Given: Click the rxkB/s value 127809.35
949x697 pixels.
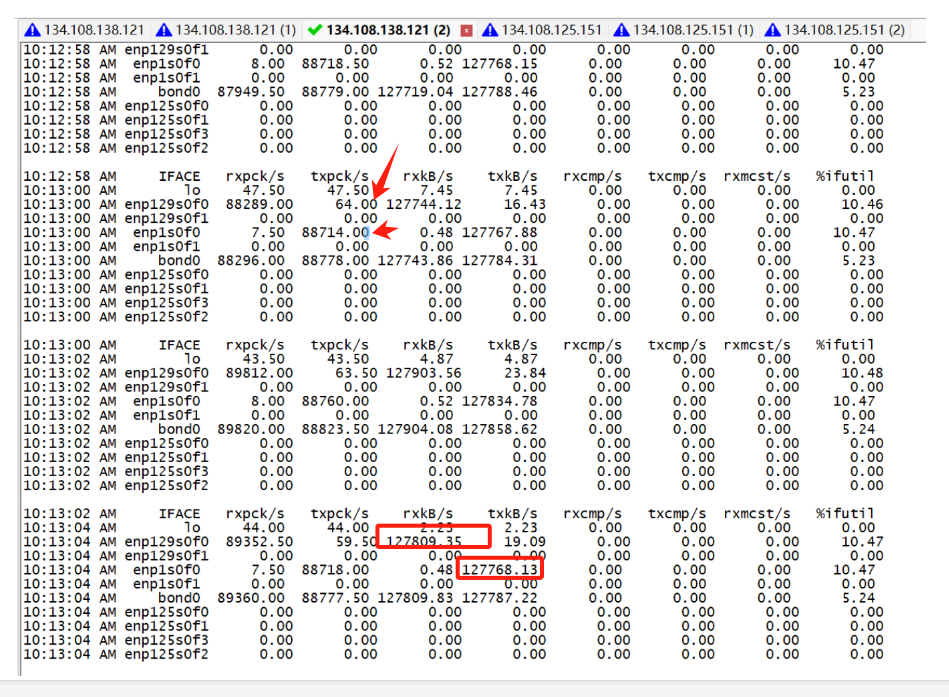Looking at the screenshot, I should [x=424, y=542].
